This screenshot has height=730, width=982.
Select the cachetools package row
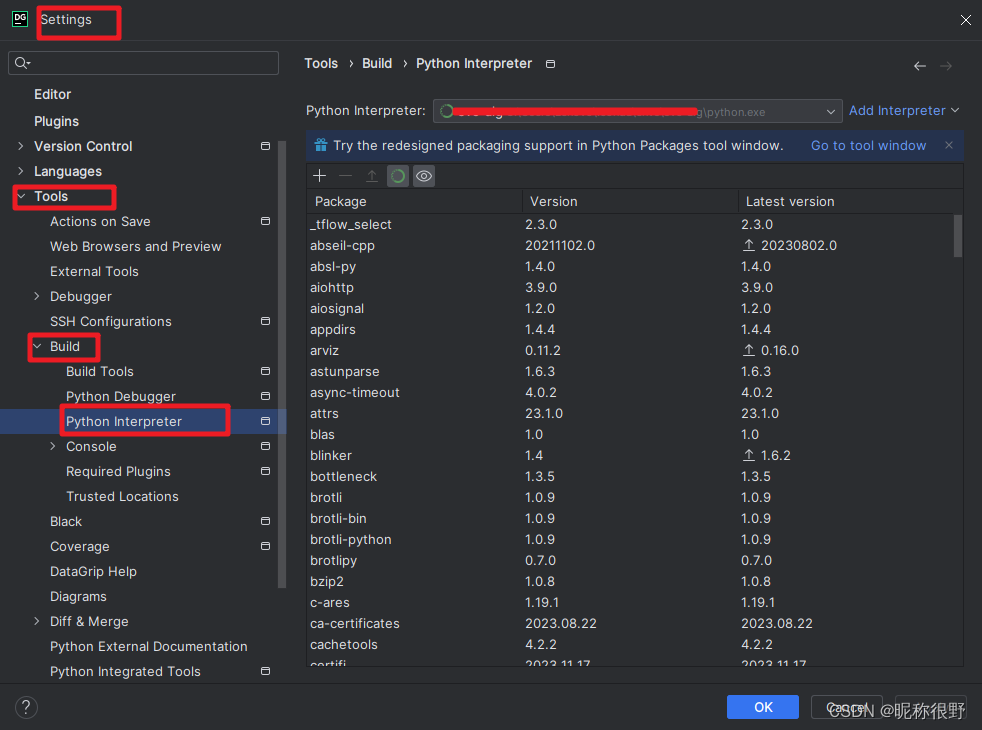tap(630, 645)
